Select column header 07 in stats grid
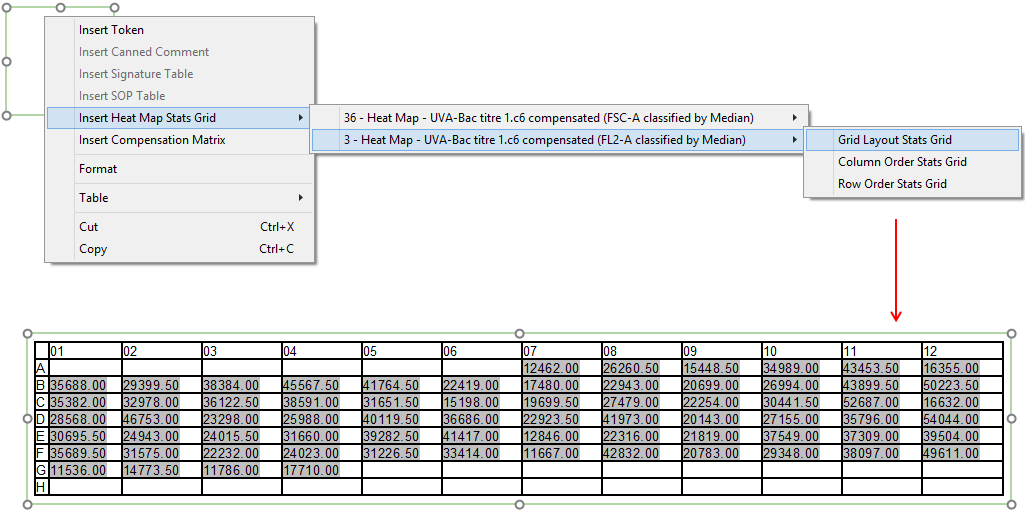This screenshot has height=517, width=1025. [560, 351]
